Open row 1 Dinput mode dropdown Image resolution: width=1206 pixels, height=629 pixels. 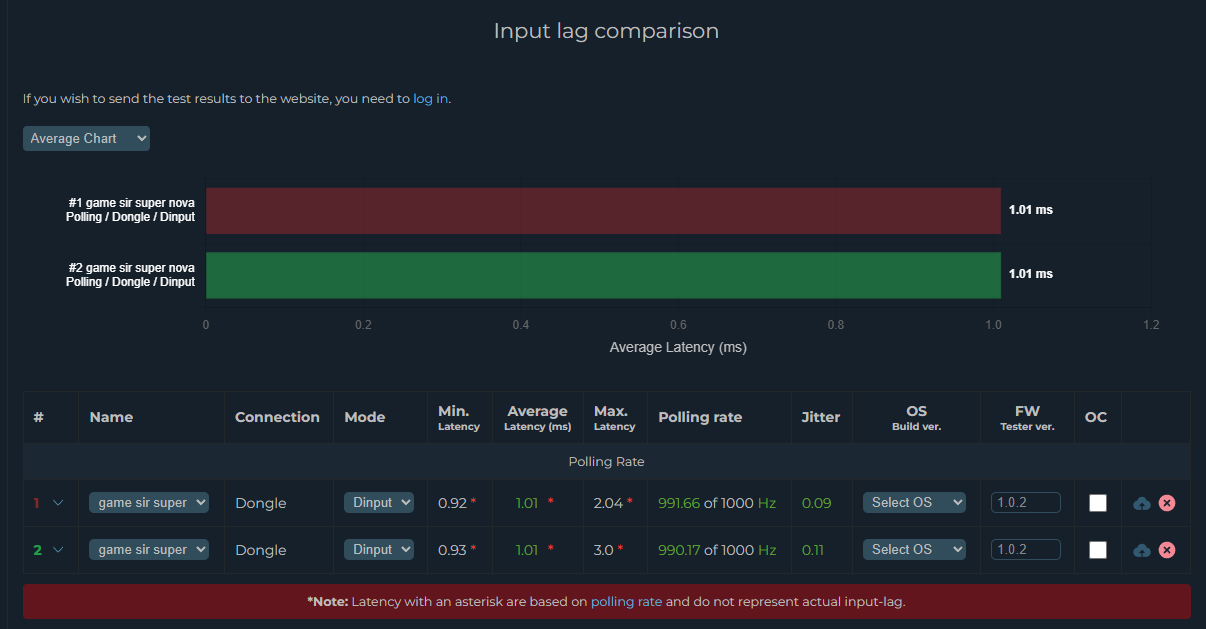[378, 502]
